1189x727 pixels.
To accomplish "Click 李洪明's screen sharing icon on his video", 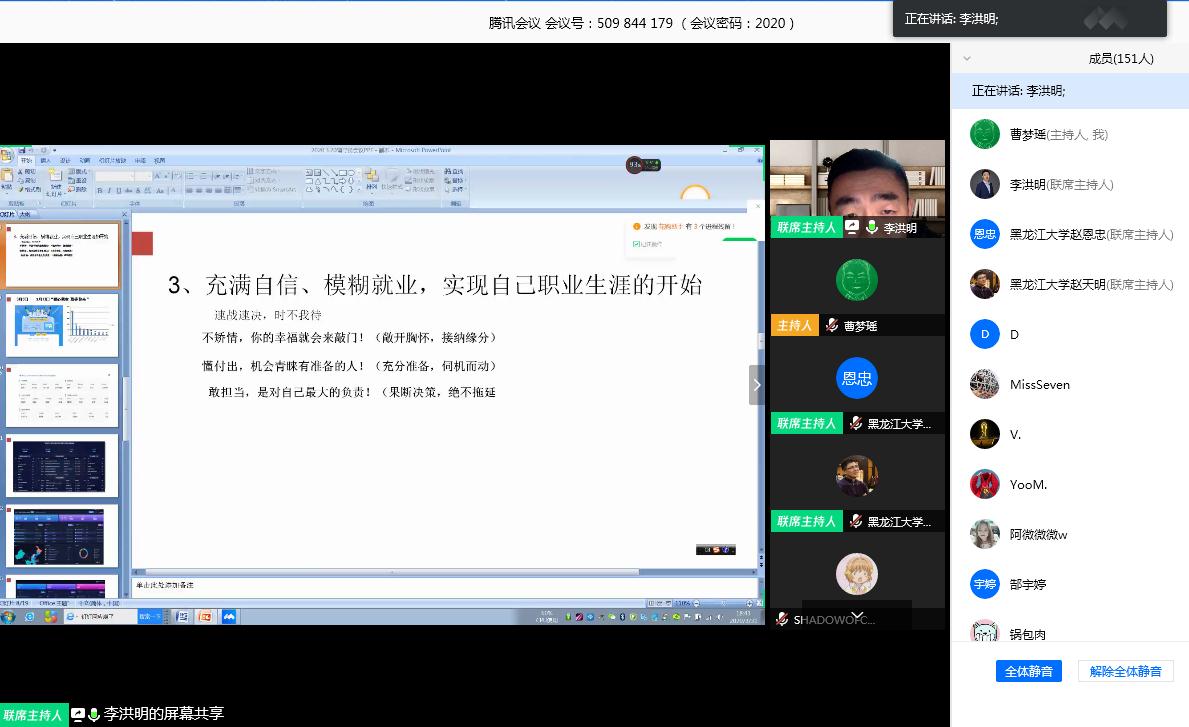I will point(852,228).
